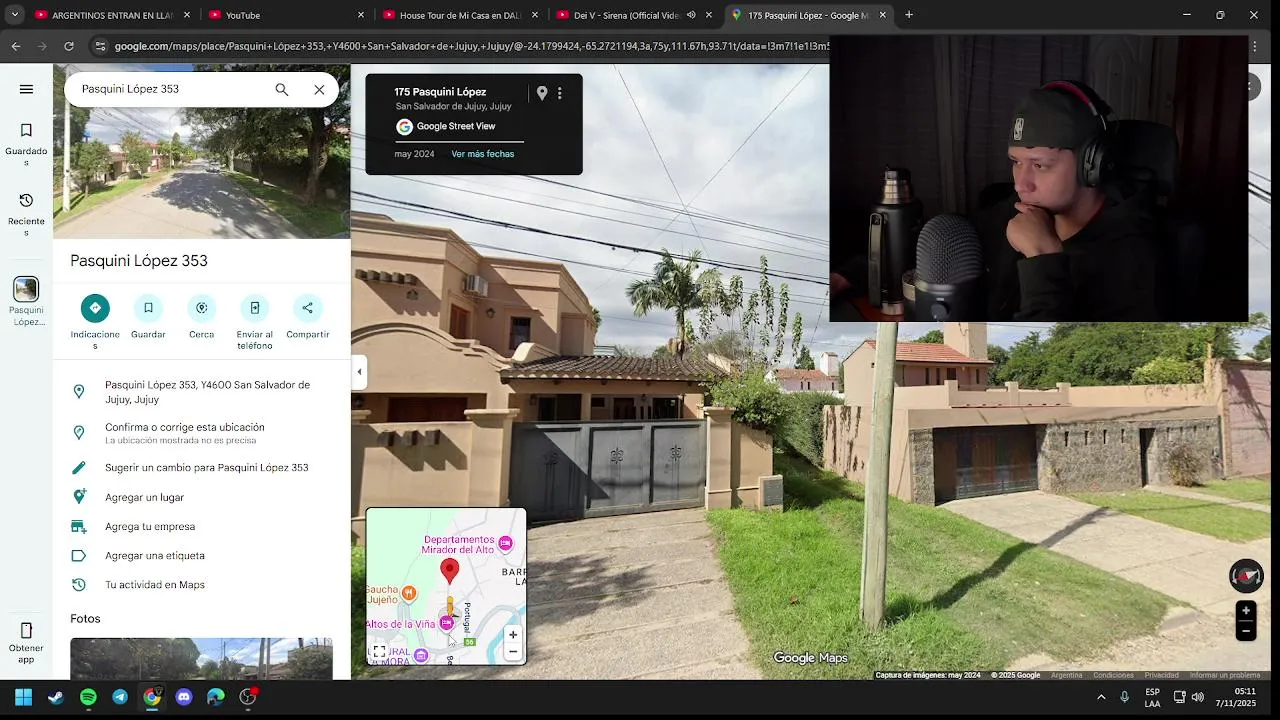Image resolution: width=1280 pixels, height=720 pixels.
Task: Click Agregar una etiqueta
Action: 202,555
